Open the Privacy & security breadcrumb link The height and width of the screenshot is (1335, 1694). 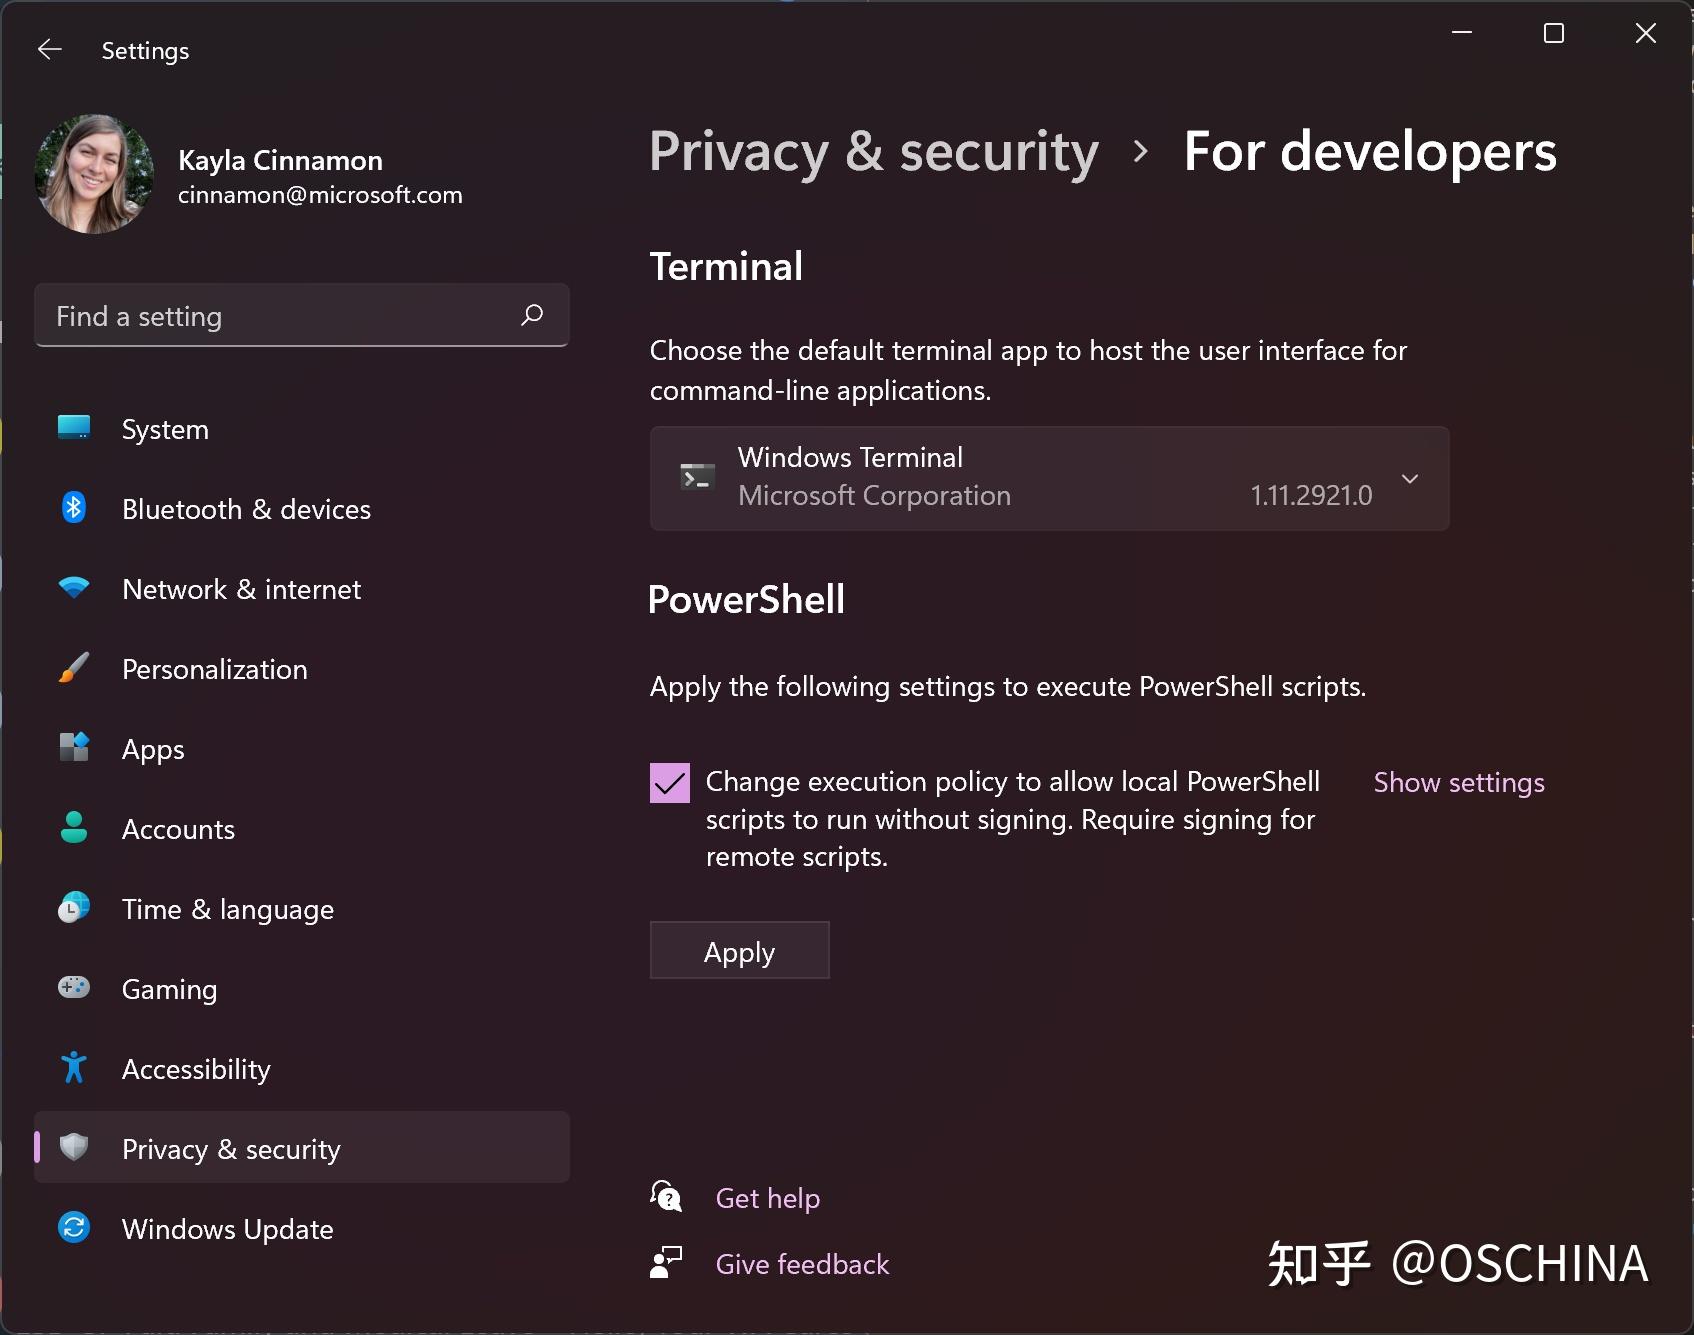(x=873, y=152)
